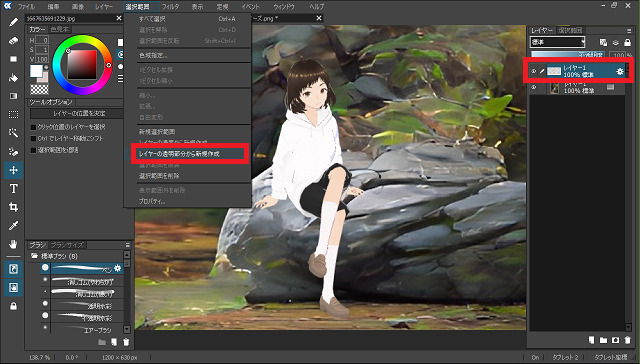This screenshot has height=364, width=640.
Task: Switch to 選択範囲 tab in layer panel
Action: point(571,30)
